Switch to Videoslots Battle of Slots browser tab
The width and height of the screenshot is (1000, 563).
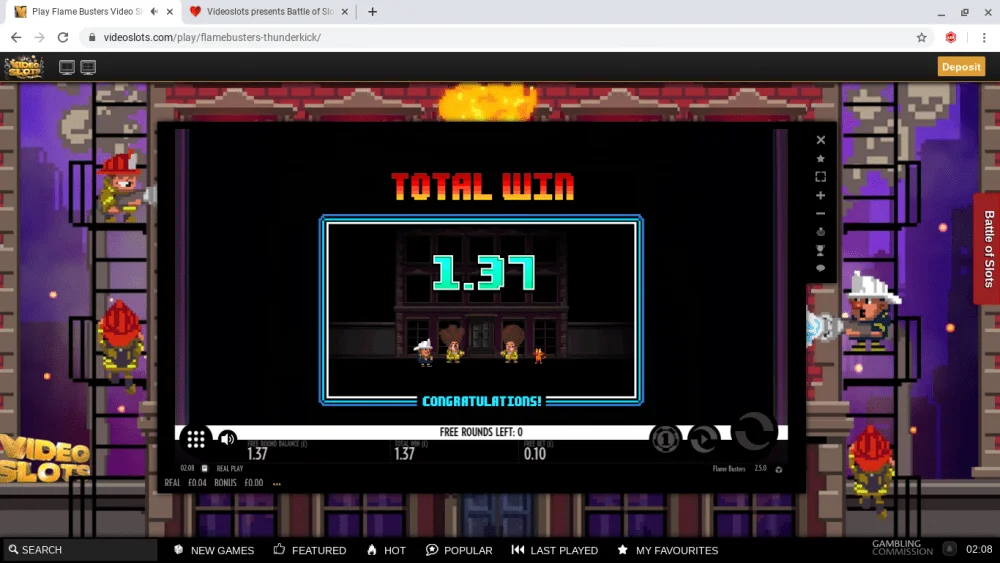point(270,11)
